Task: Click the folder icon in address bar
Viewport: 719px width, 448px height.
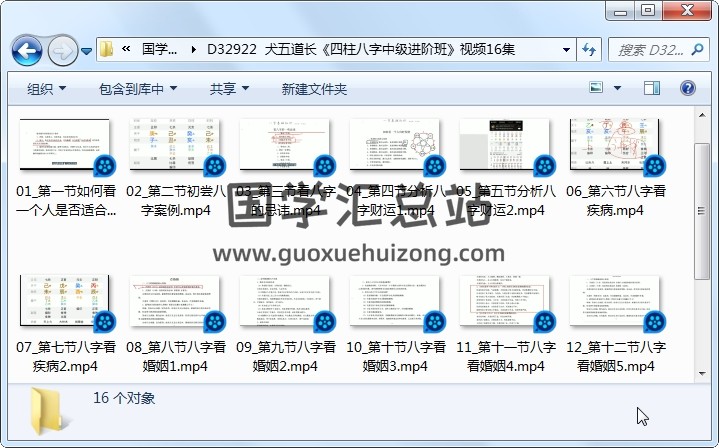Action: coord(106,49)
